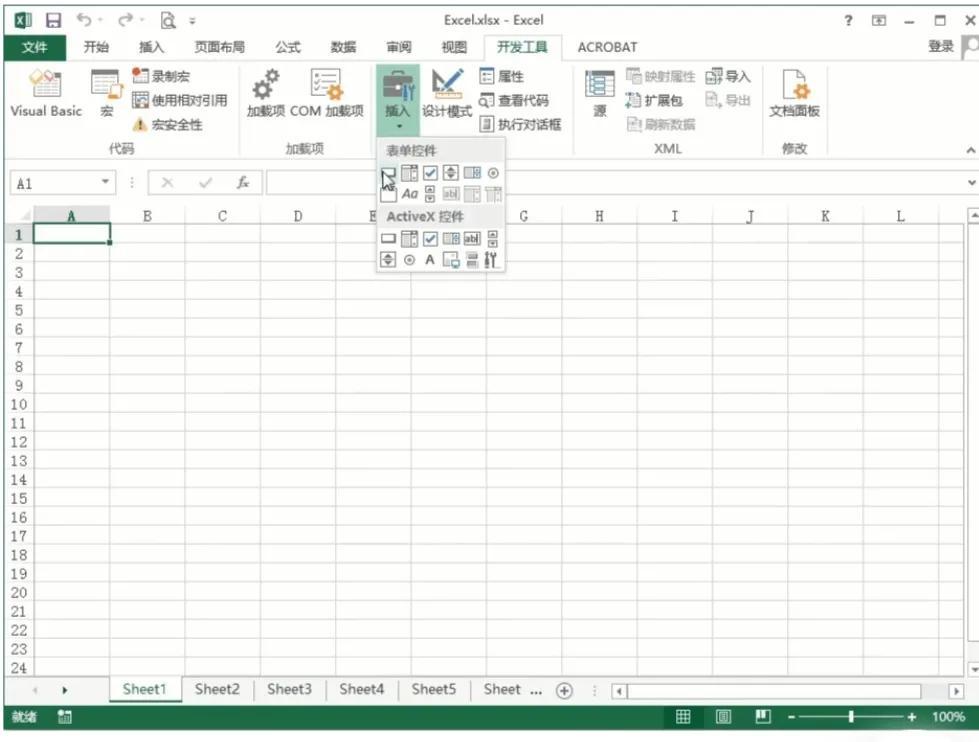979x742 pixels.
Task: Select the form control Option Button icon
Action: point(493,172)
